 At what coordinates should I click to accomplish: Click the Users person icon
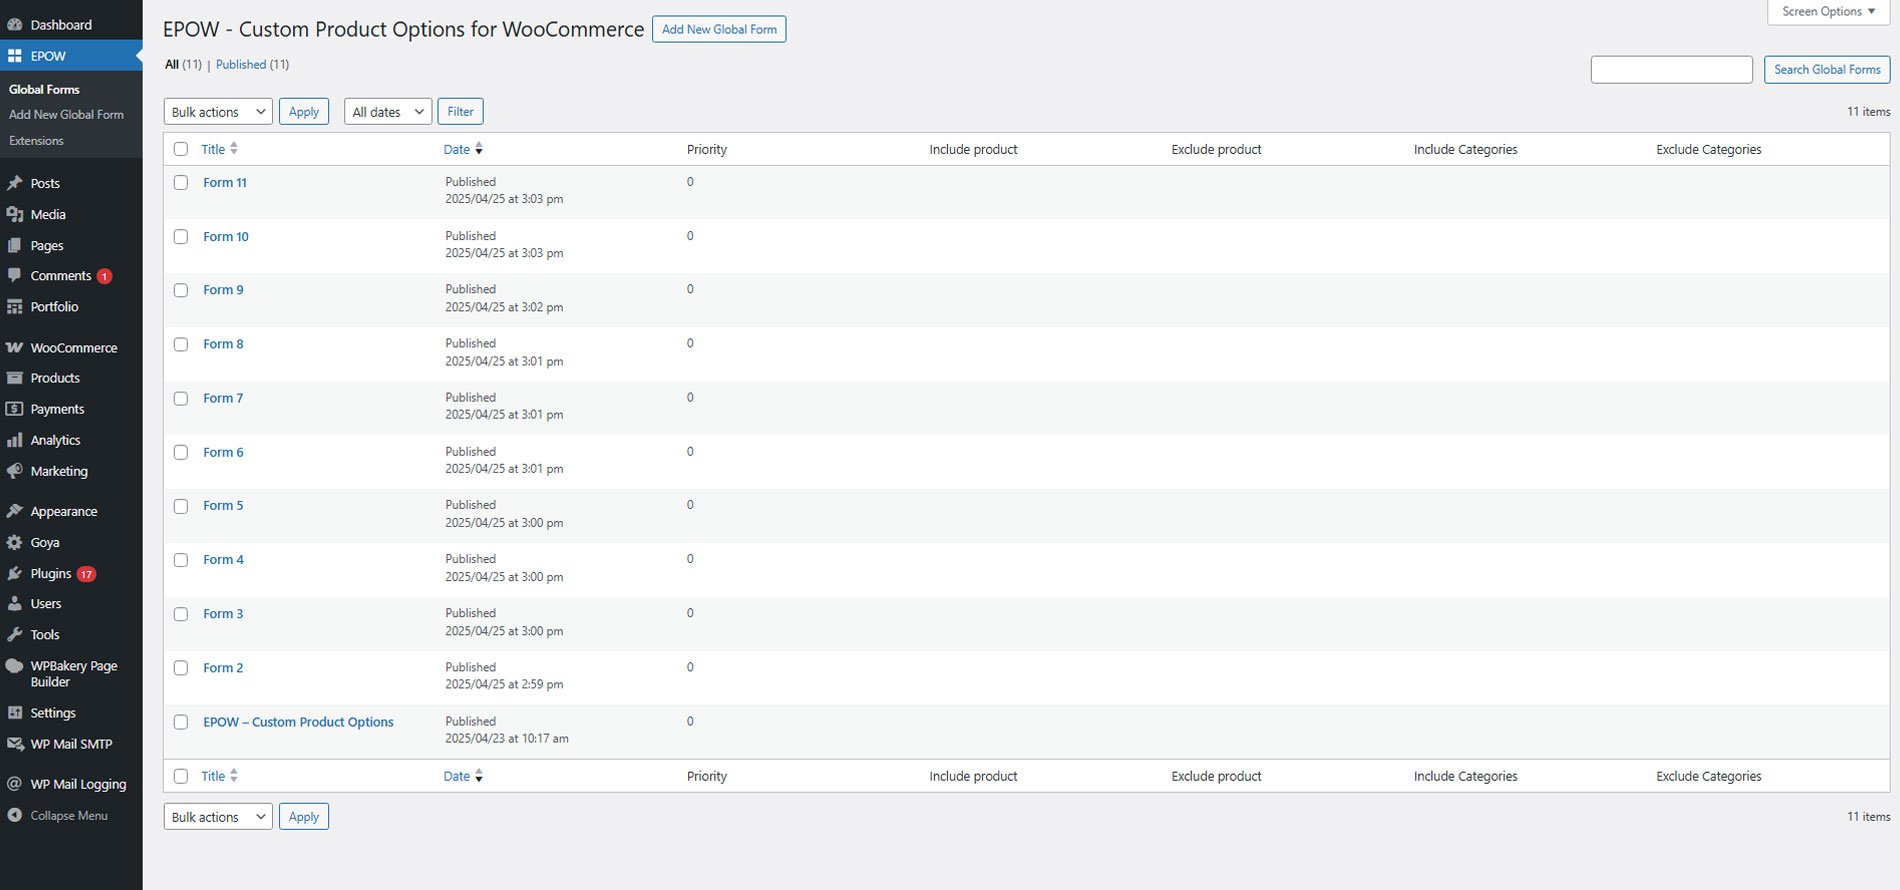15,604
